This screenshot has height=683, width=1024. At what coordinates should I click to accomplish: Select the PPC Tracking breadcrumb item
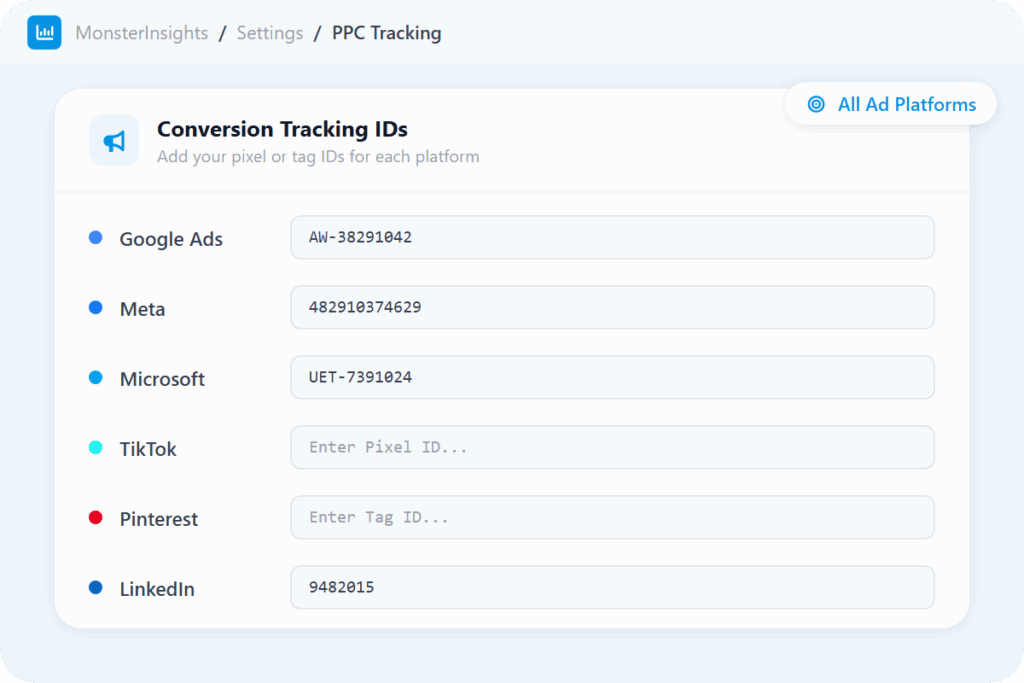386,33
